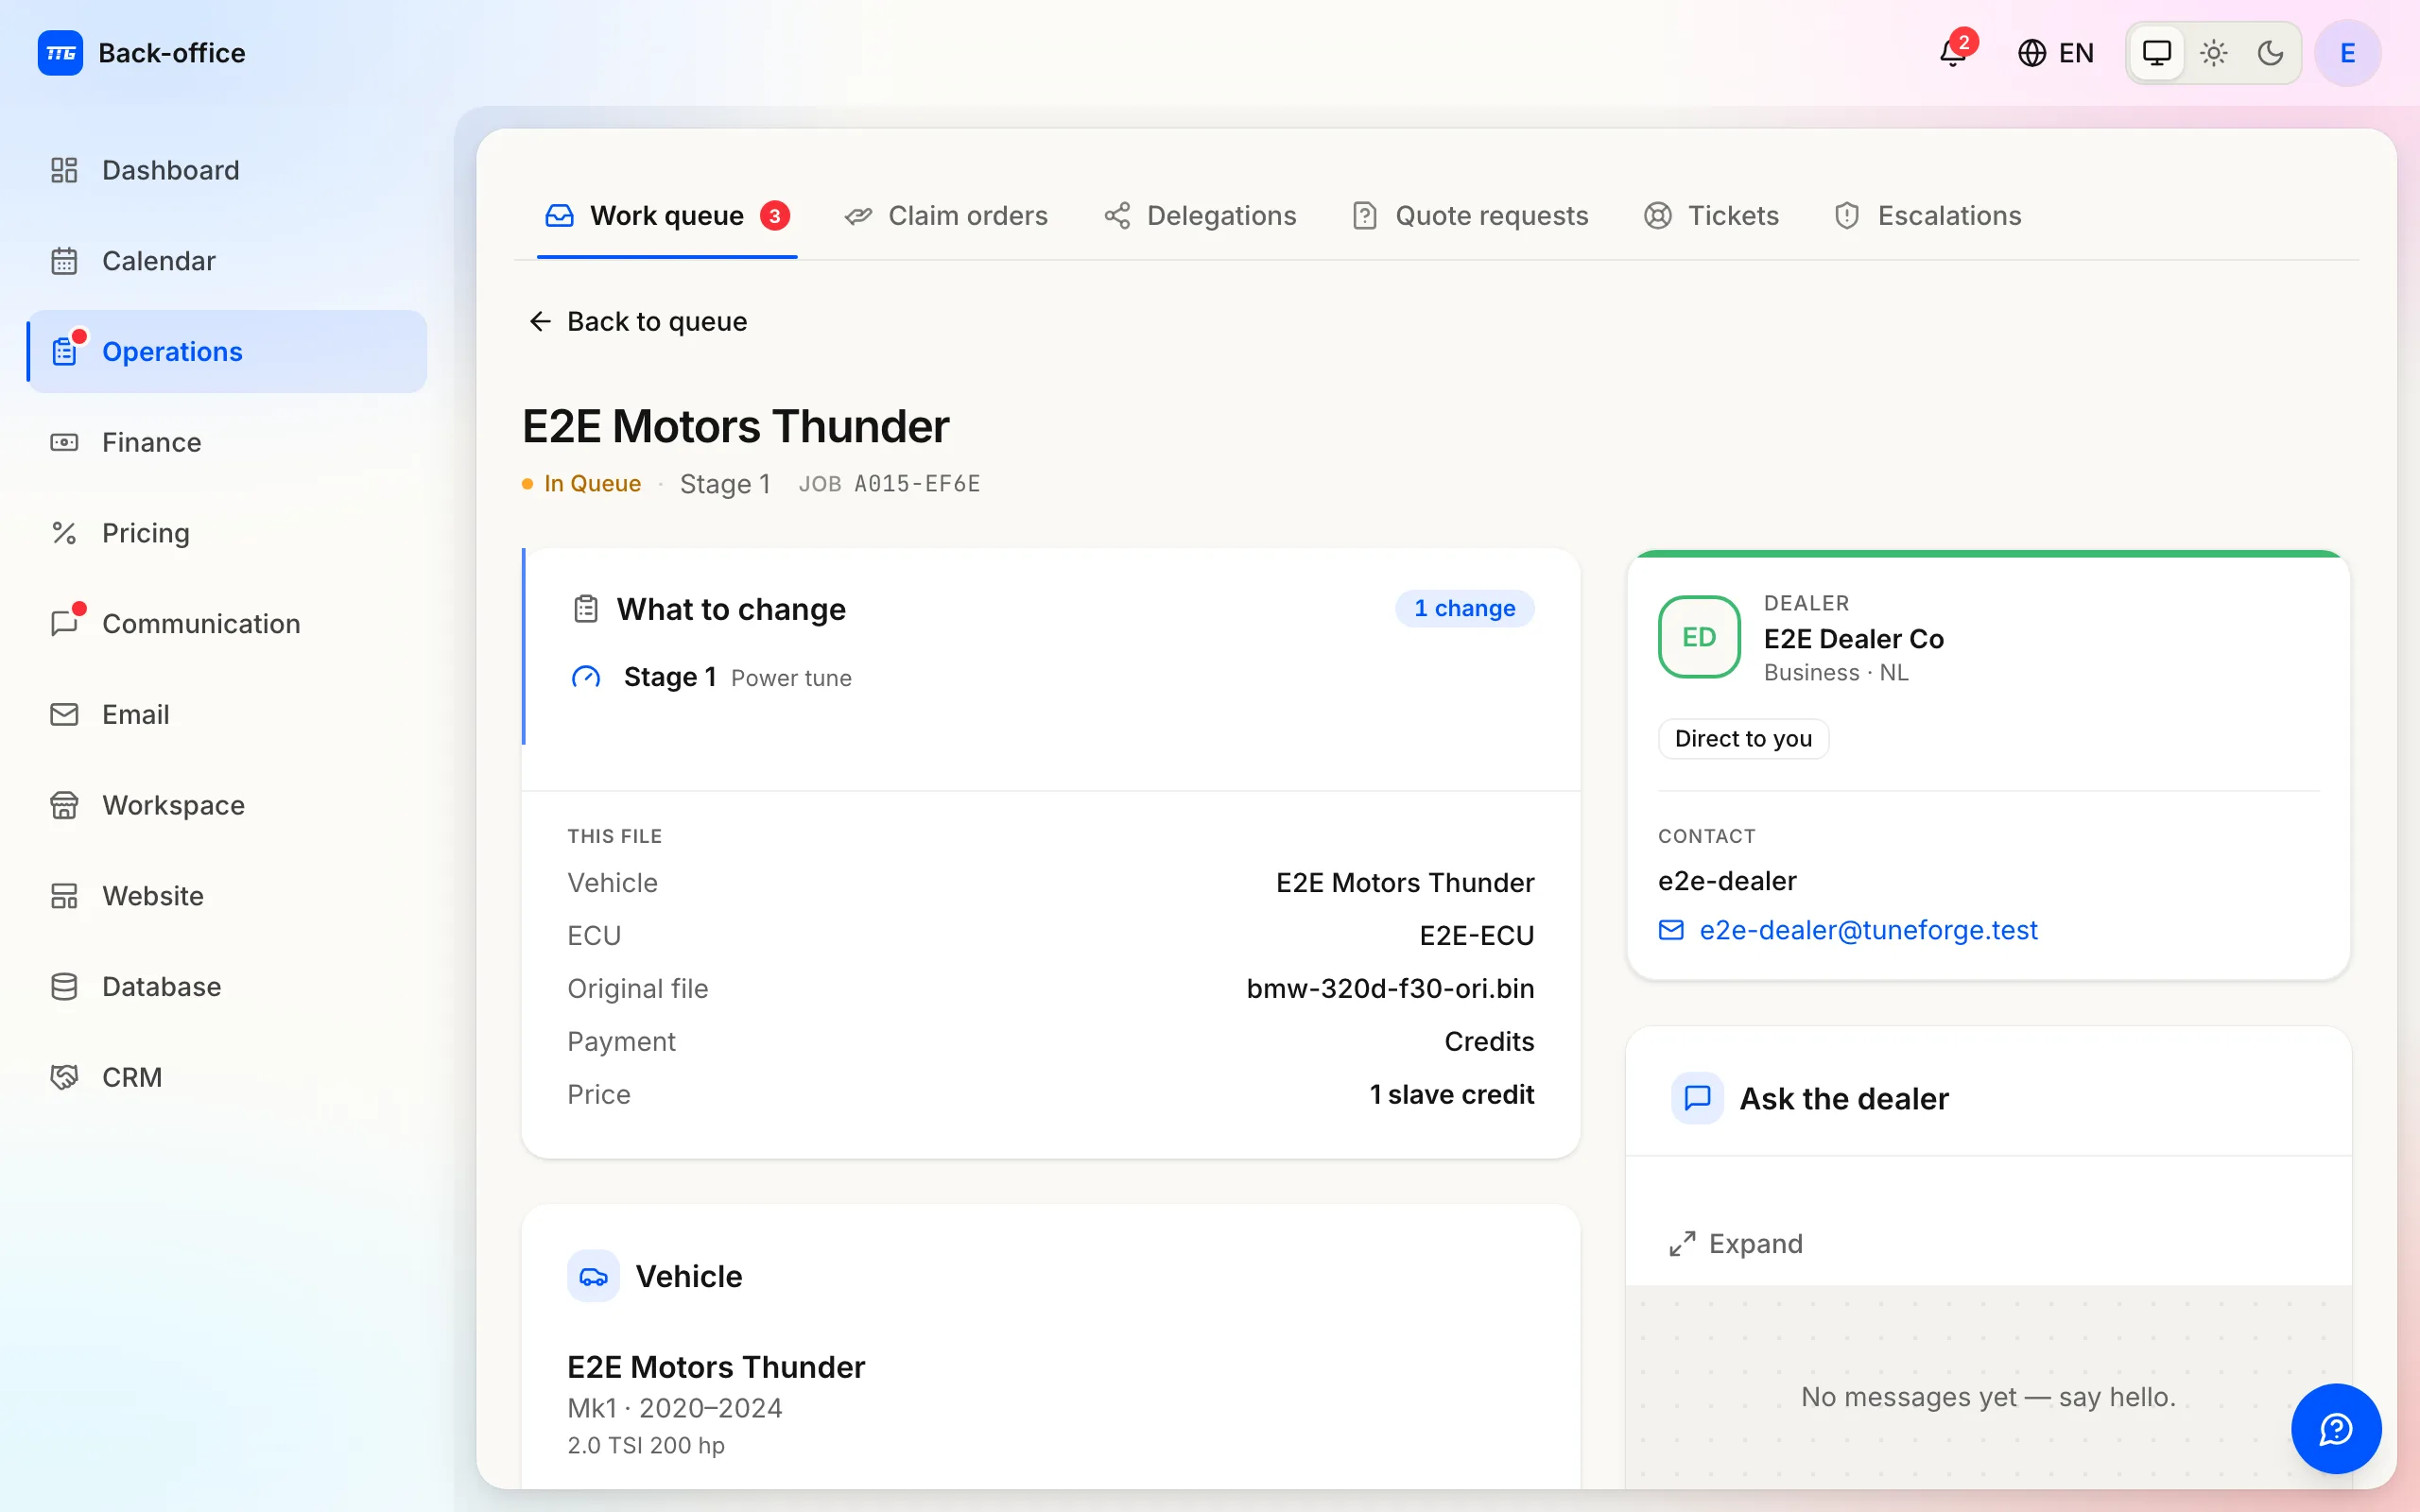Screen dimensions: 2420x1512
Task: Click the Back-office logo icon
Action: click(60, 53)
